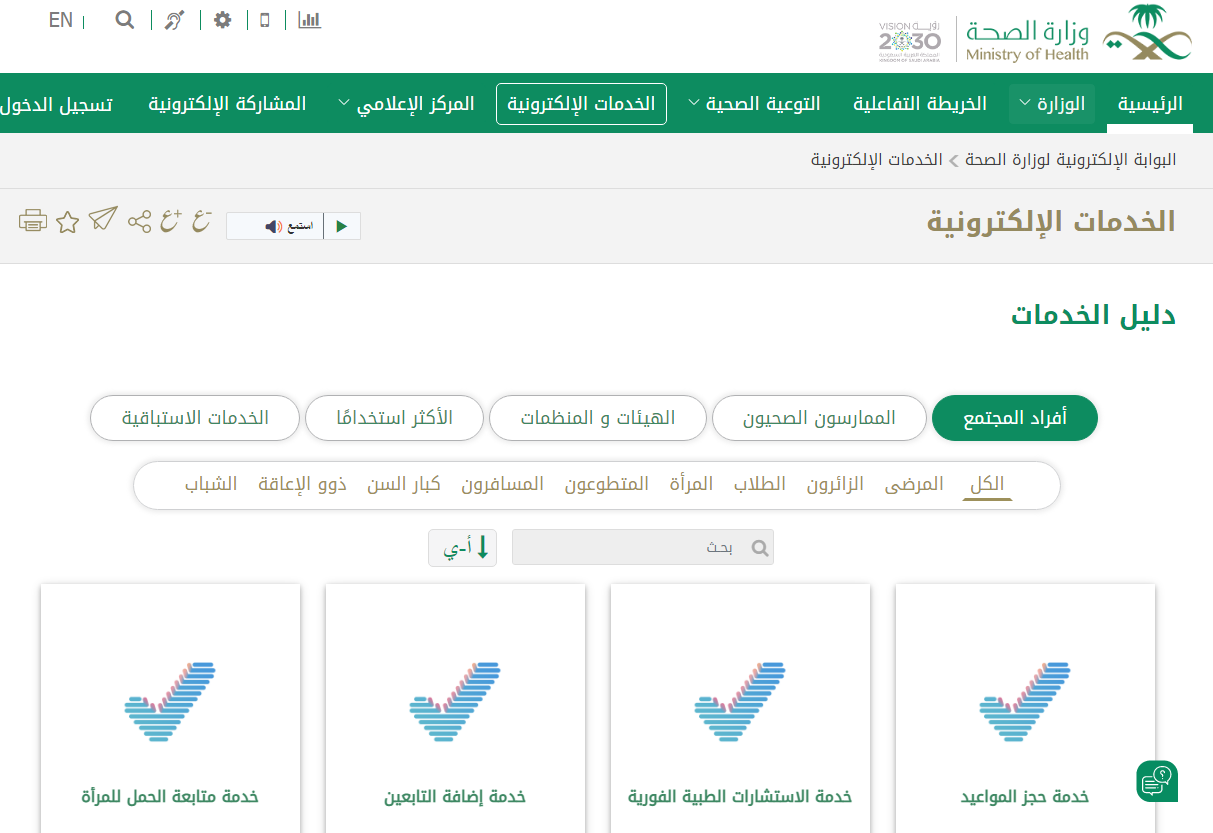
Task: Toggle the أ-ي alphabetical sort button
Action: click(x=462, y=548)
